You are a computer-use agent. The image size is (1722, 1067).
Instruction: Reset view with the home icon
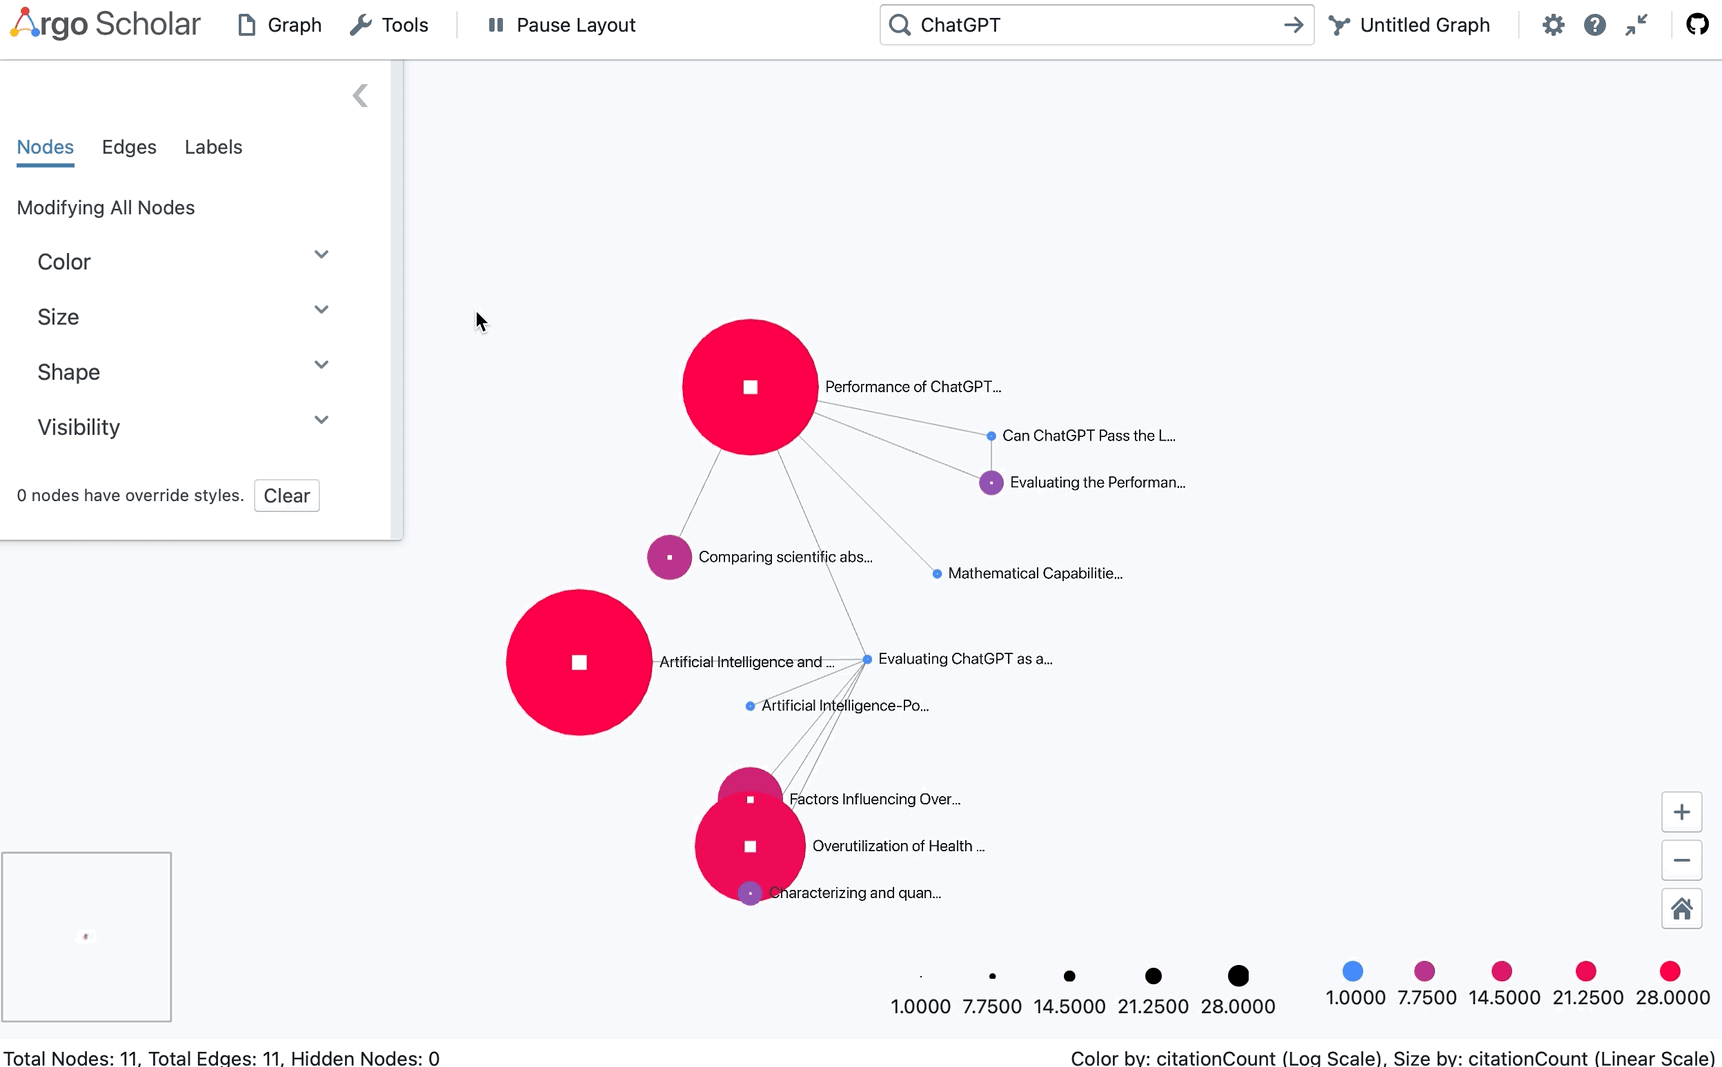(1682, 909)
